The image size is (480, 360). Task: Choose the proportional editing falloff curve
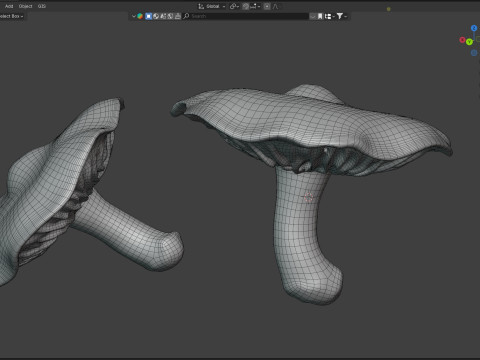[x=275, y=6]
